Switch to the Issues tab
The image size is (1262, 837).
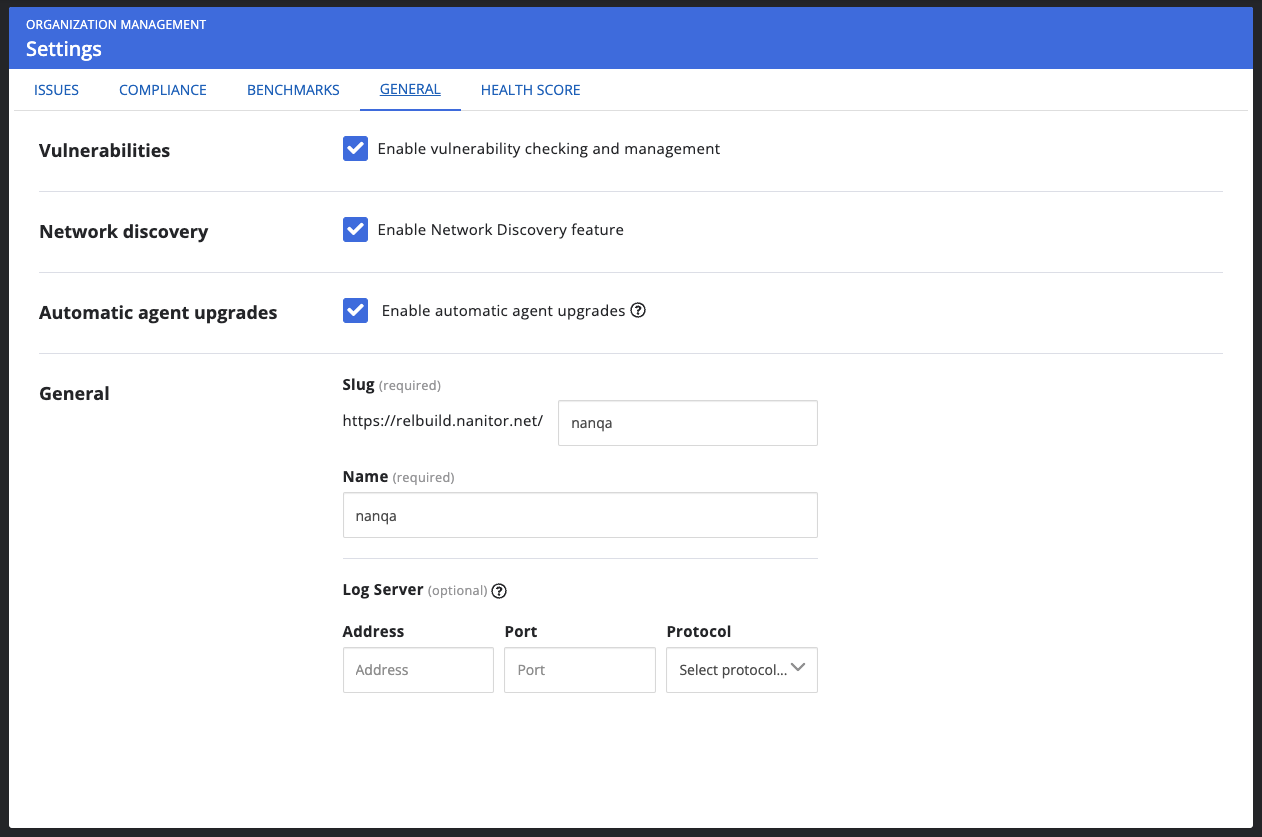point(56,90)
